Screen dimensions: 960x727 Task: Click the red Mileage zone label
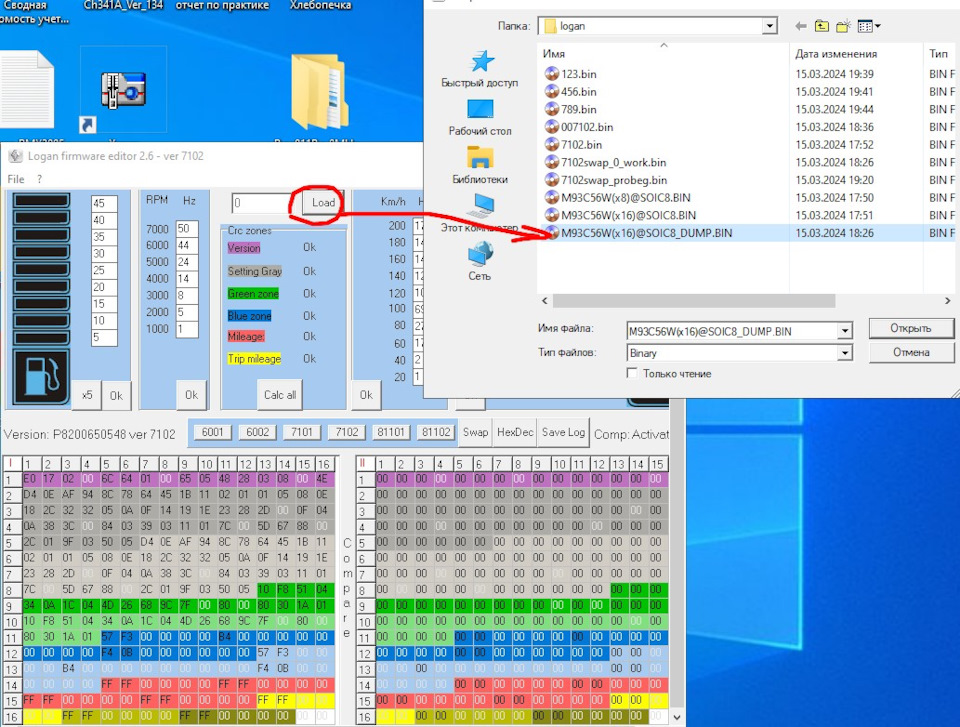click(x=246, y=337)
